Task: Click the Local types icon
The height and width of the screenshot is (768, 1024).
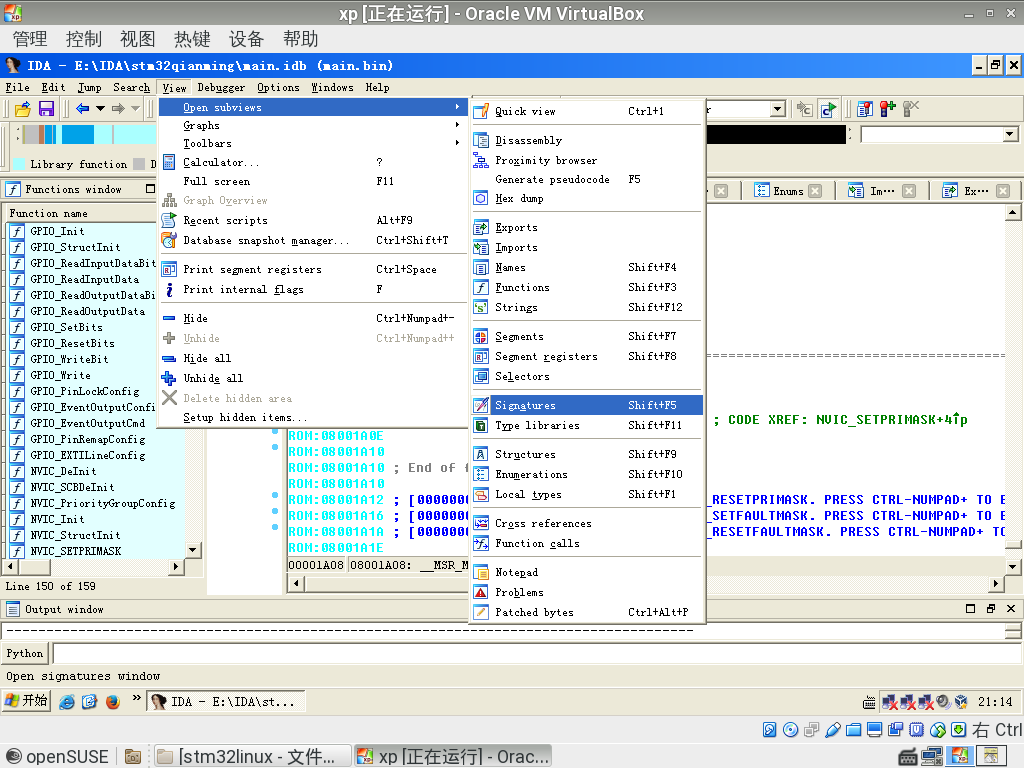Action: click(481, 494)
